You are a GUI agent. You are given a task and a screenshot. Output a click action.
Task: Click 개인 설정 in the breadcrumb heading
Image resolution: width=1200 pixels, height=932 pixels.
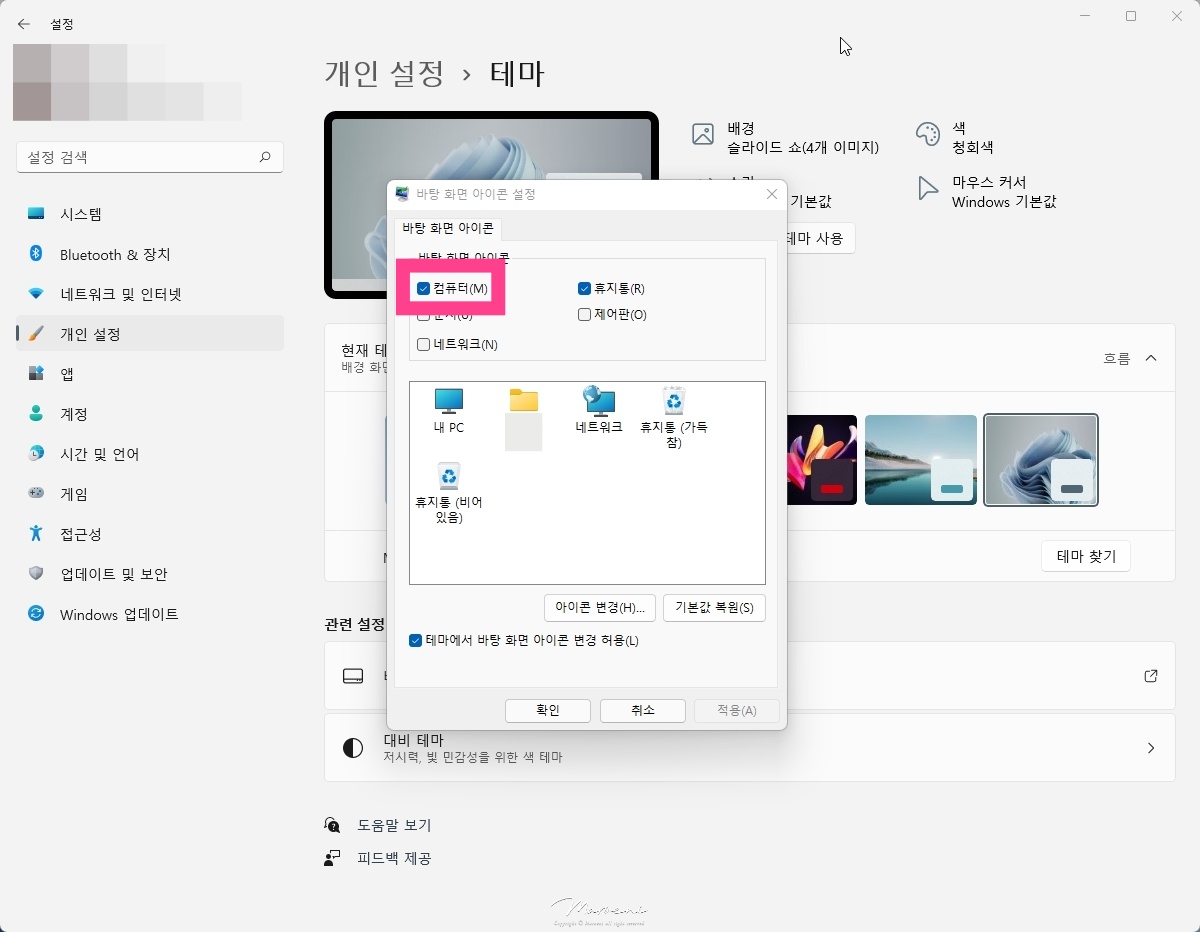point(384,73)
